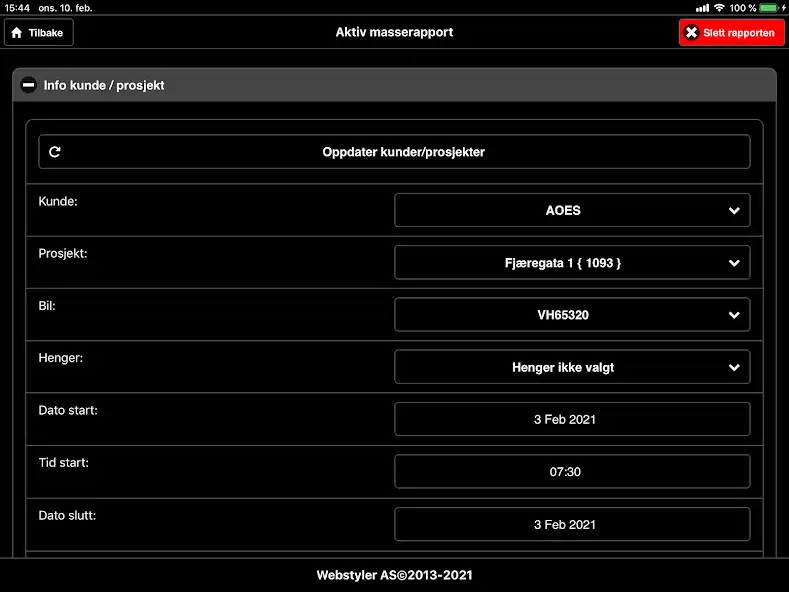The image size is (789, 592).
Task: Click the Dato start: label
Action: 68,410
